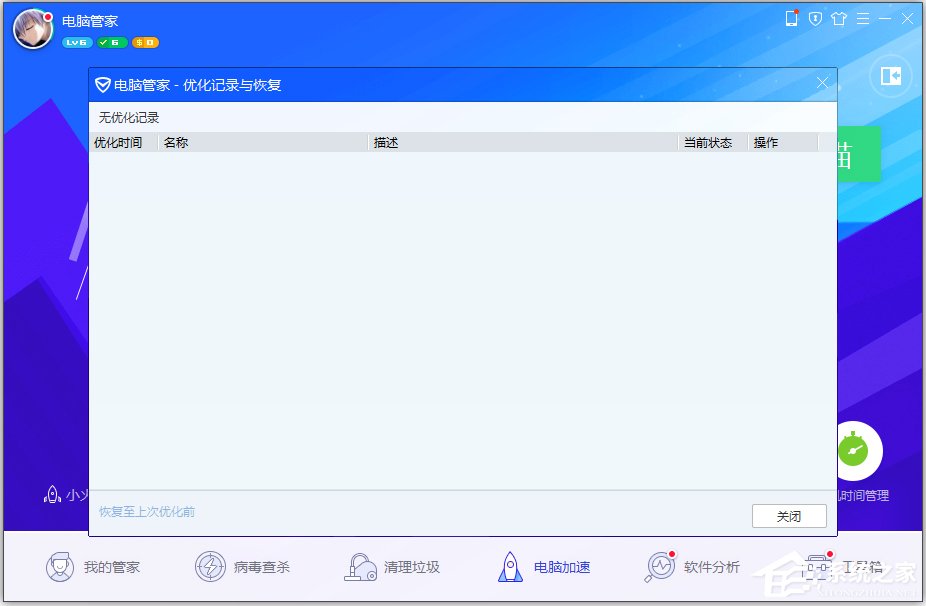Open the security shield protection icon

815,19
